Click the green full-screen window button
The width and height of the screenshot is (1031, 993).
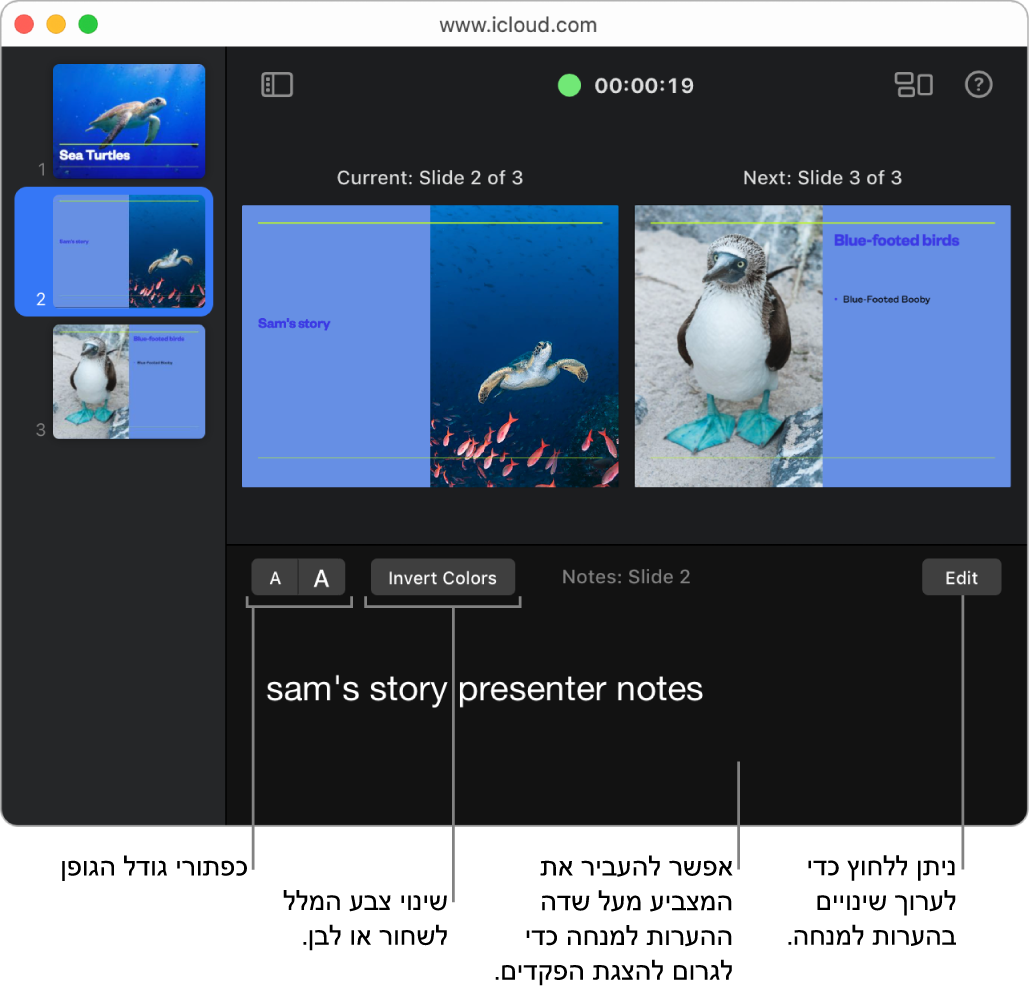click(88, 24)
